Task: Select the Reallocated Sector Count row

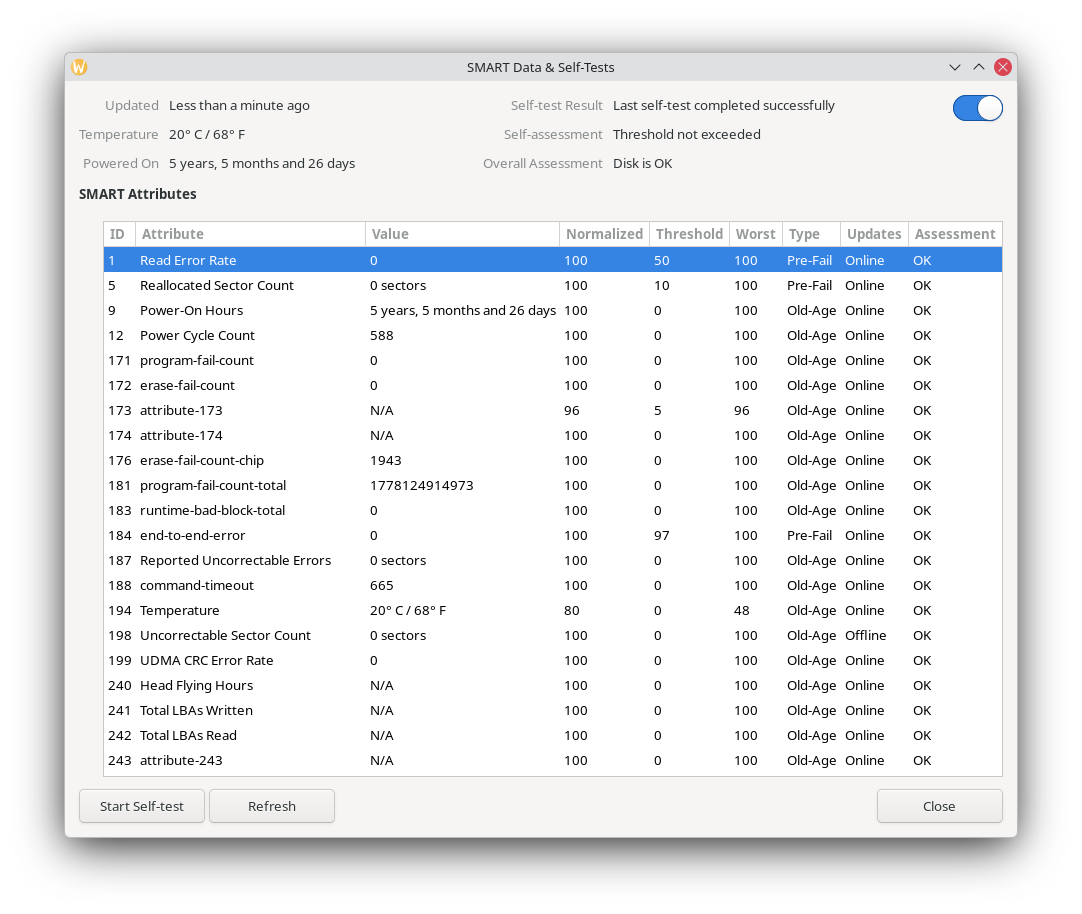Action: coord(217,285)
